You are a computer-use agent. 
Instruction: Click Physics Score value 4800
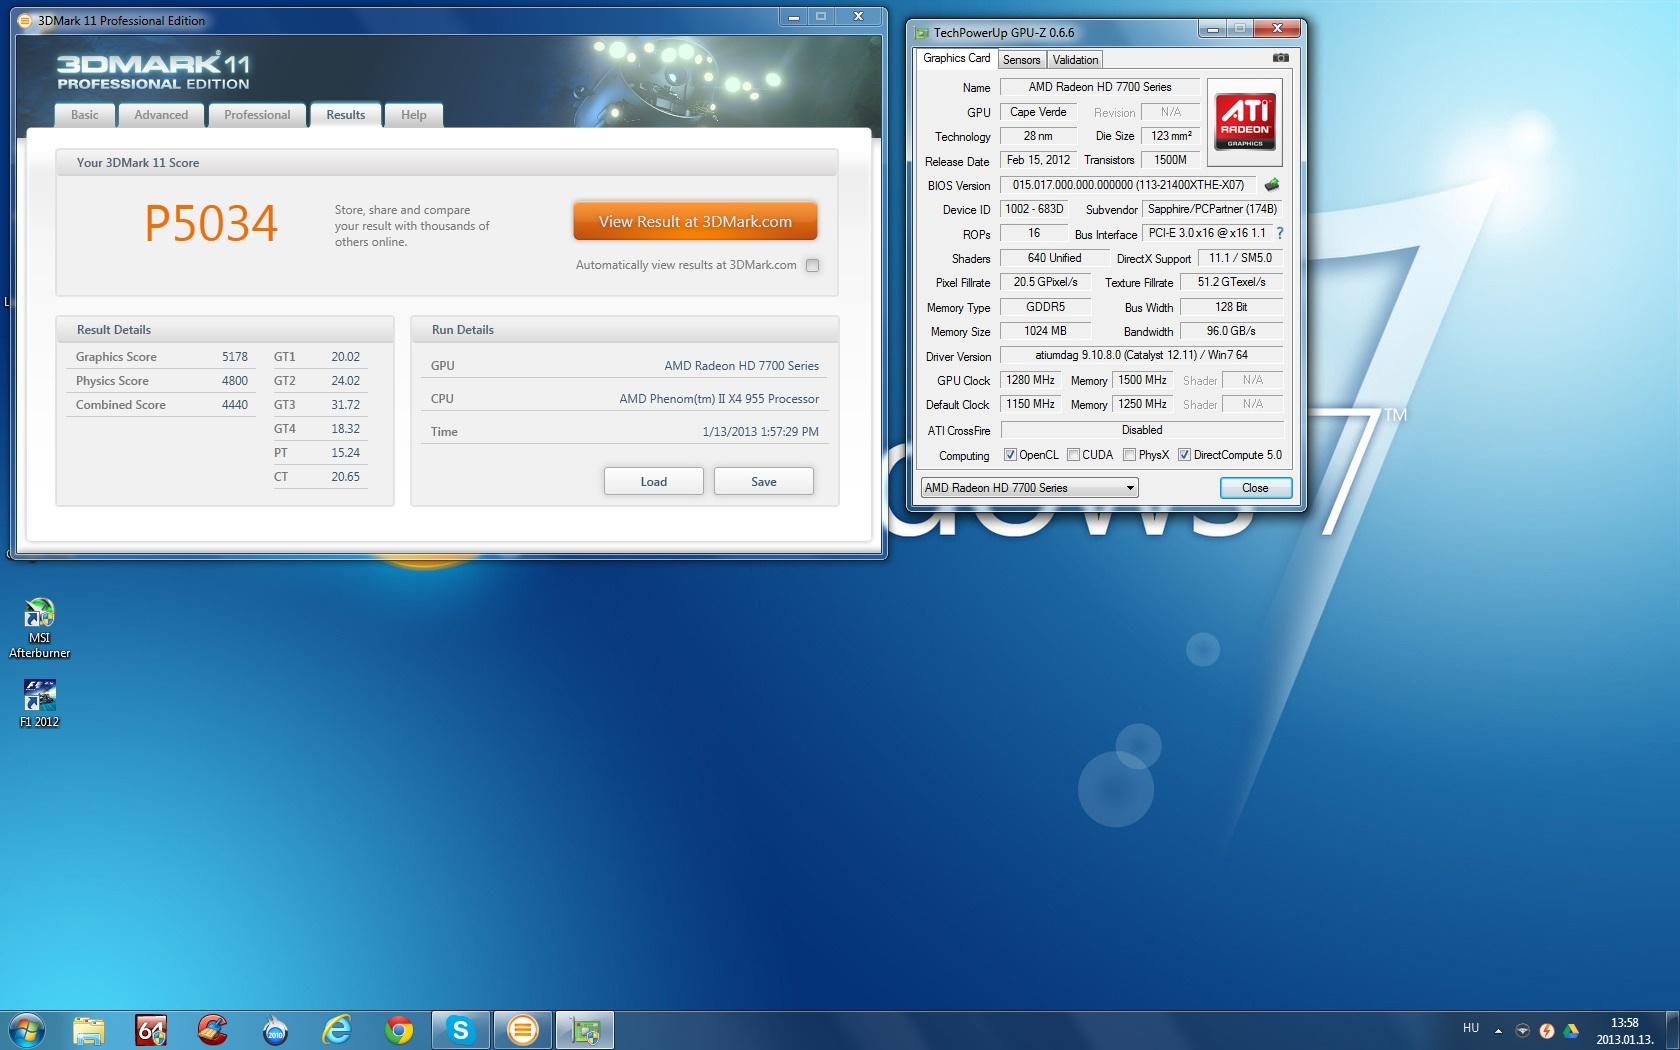235,381
